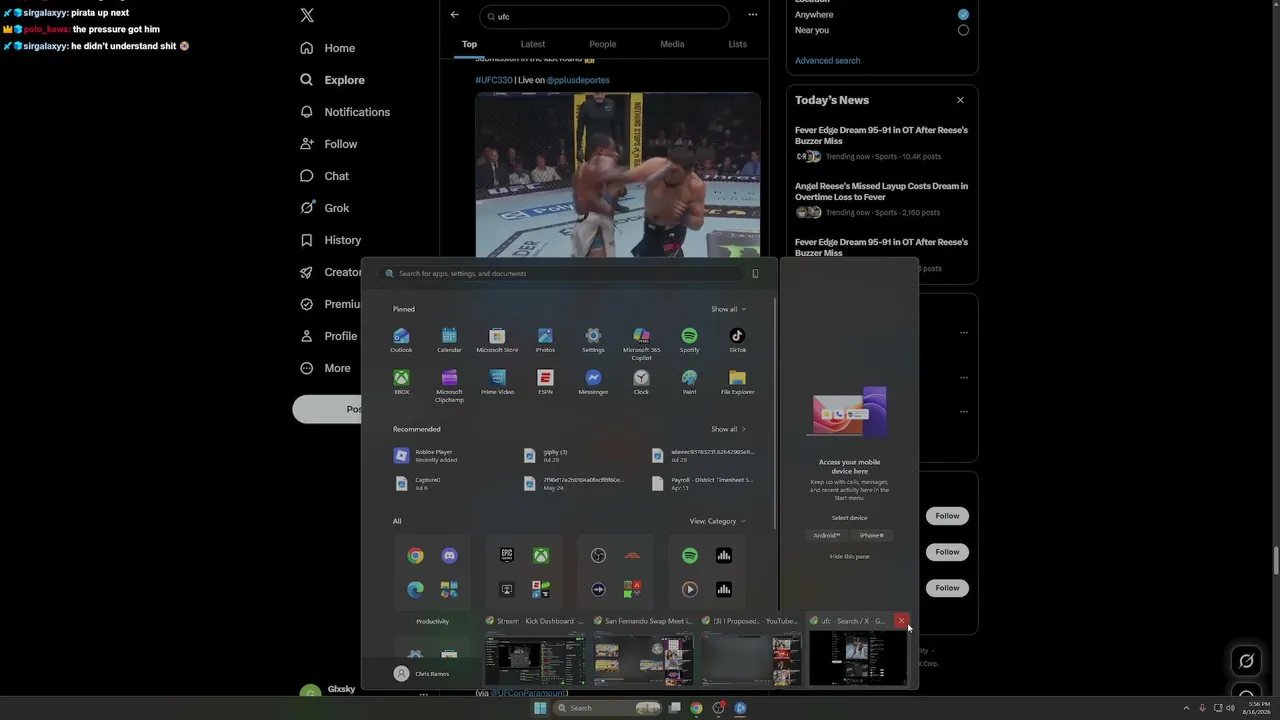Viewport: 1280px width, 720px height.
Task: Click the @pplusdeportes link
Action: (578, 80)
